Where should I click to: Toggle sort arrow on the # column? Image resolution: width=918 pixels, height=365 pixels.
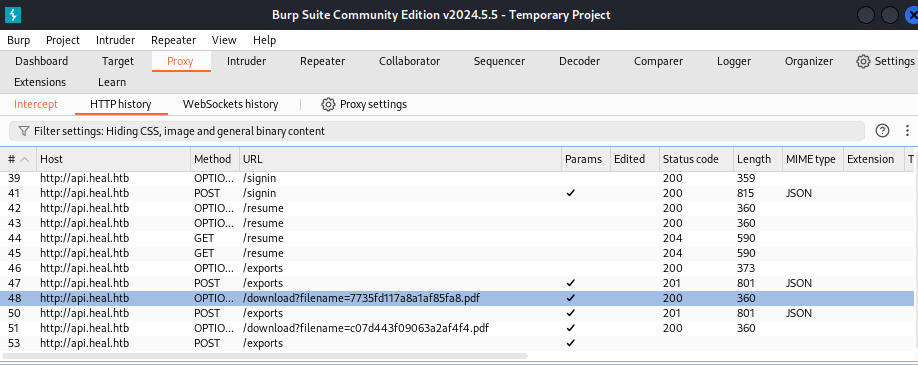[x=25, y=159]
